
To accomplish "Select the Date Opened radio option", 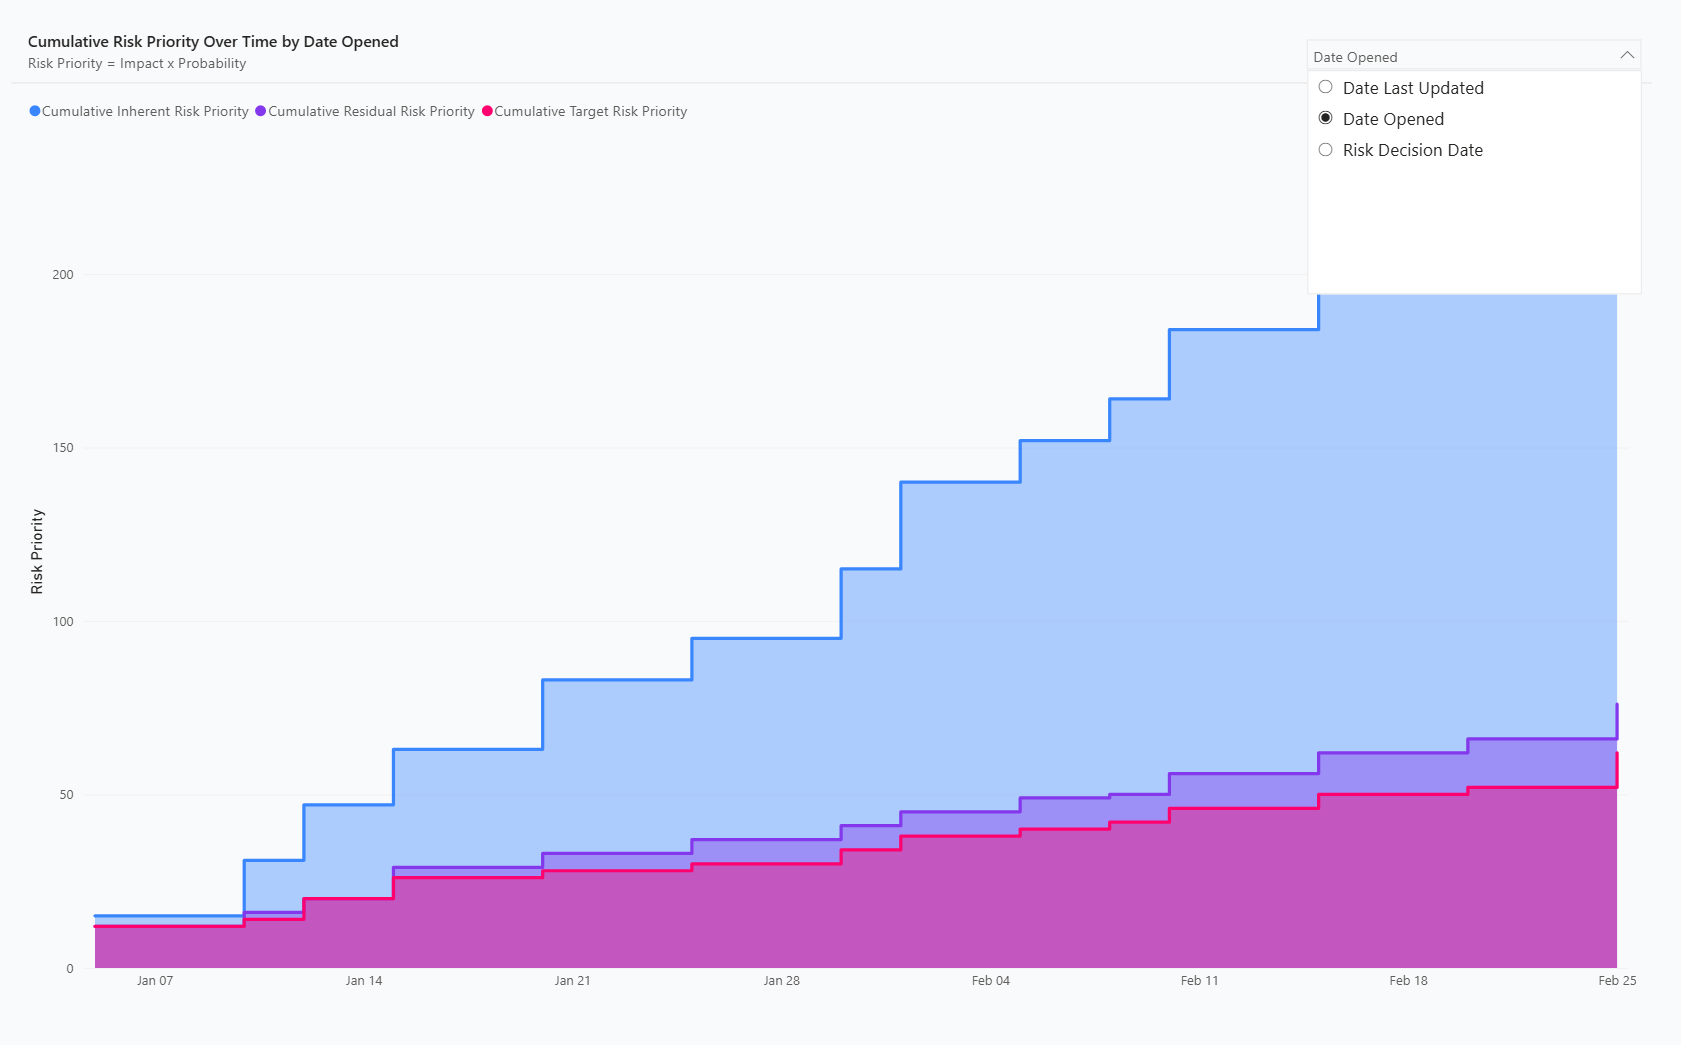I will 1326,118.
